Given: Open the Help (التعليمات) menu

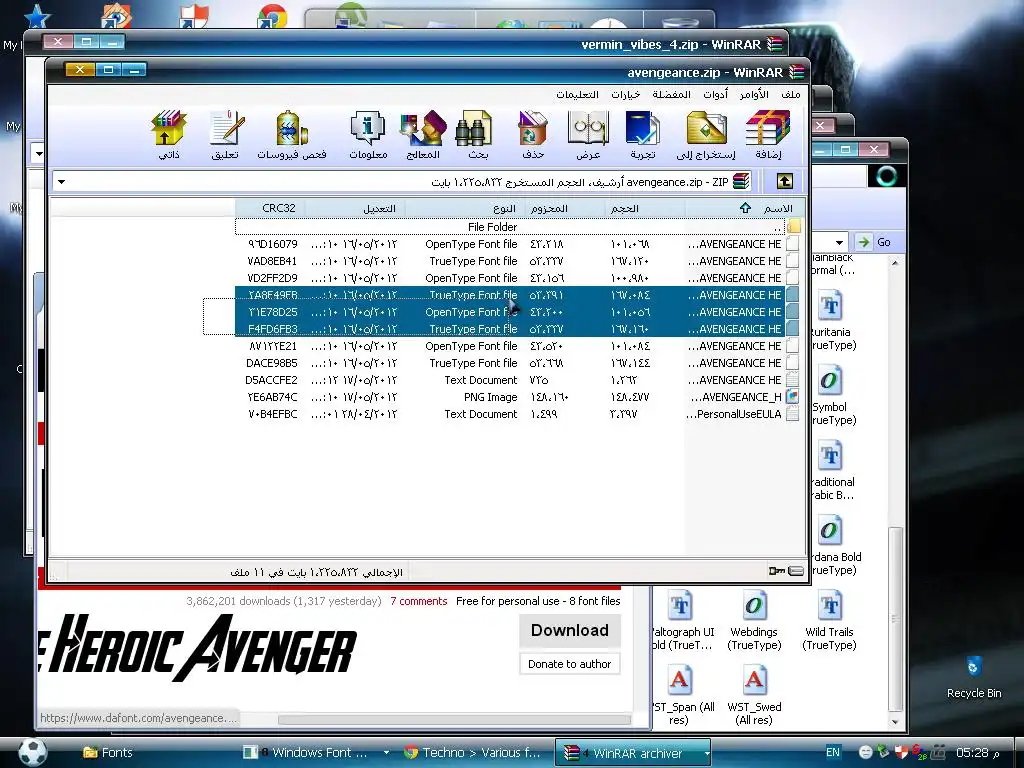Looking at the screenshot, I should coord(577,94).
